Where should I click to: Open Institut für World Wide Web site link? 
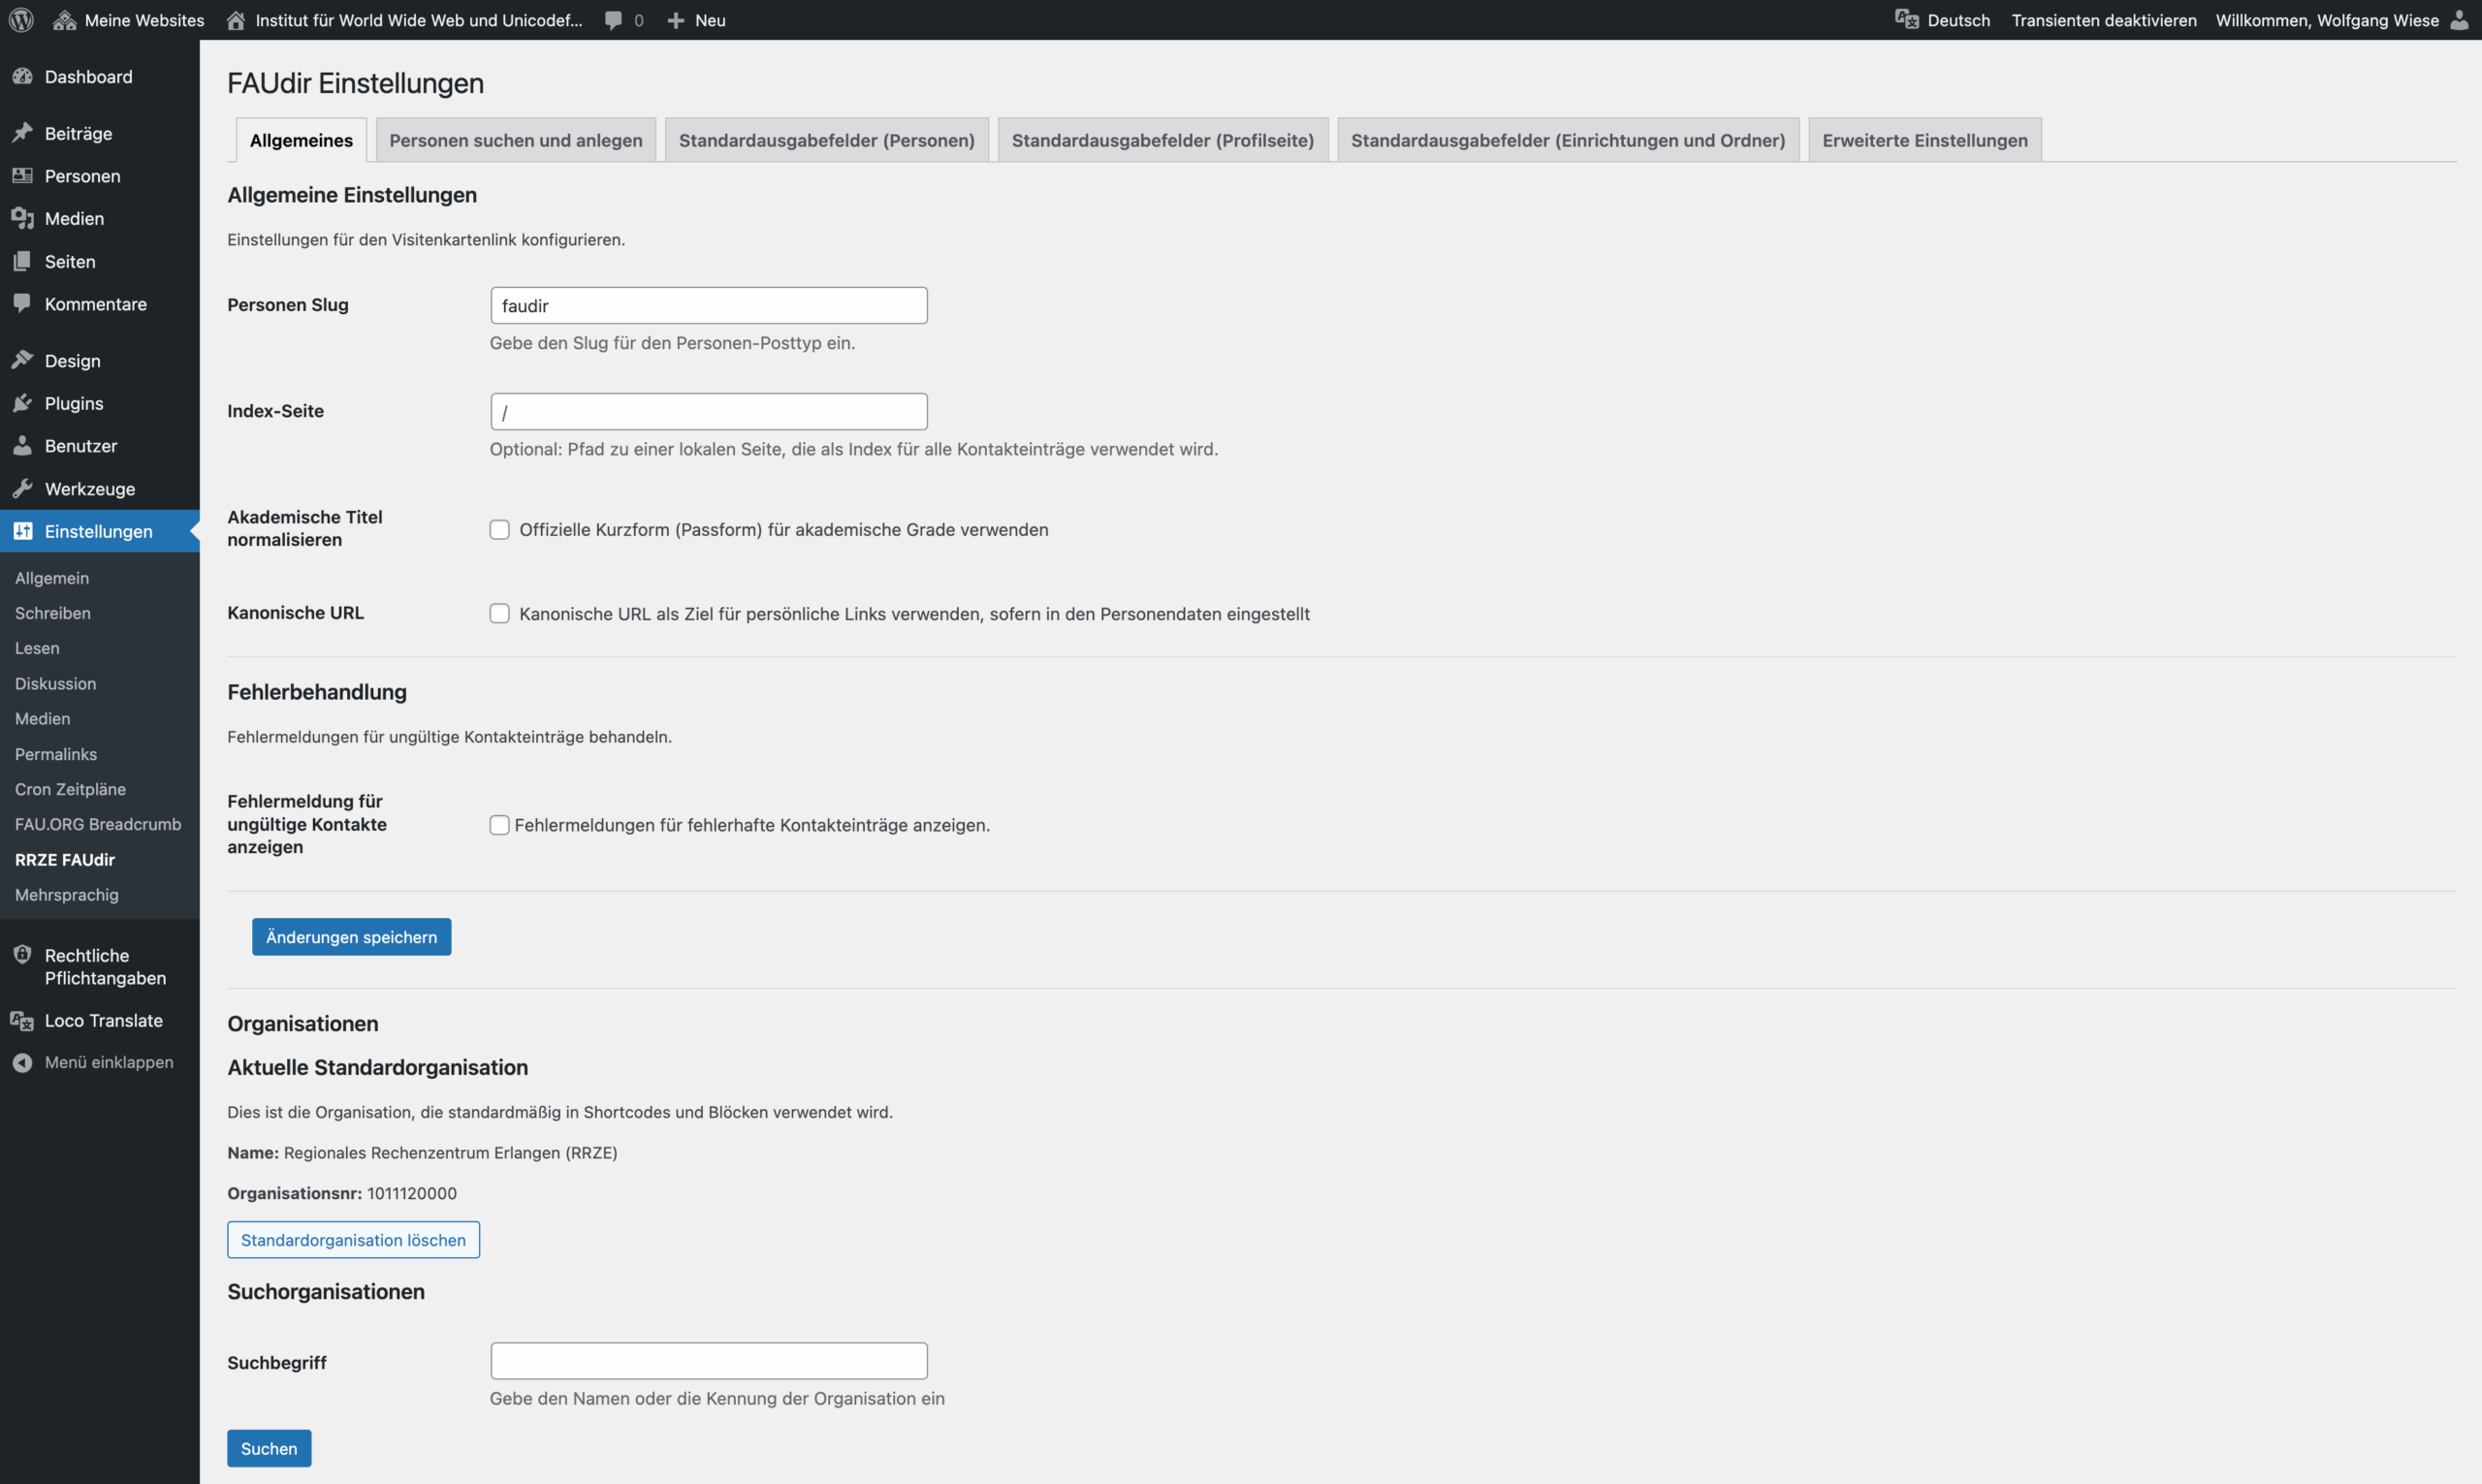coord(405,20)
